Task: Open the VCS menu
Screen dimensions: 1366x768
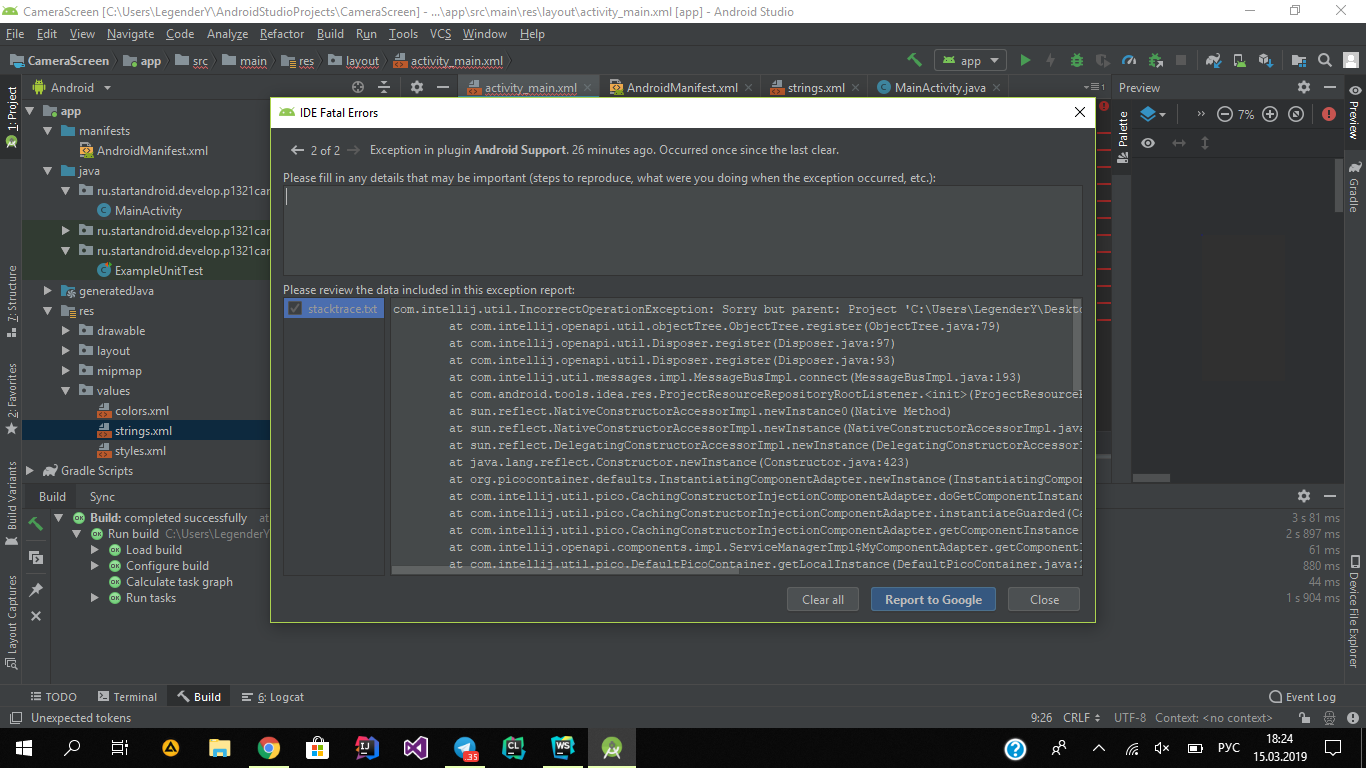Action: [441, 34]
